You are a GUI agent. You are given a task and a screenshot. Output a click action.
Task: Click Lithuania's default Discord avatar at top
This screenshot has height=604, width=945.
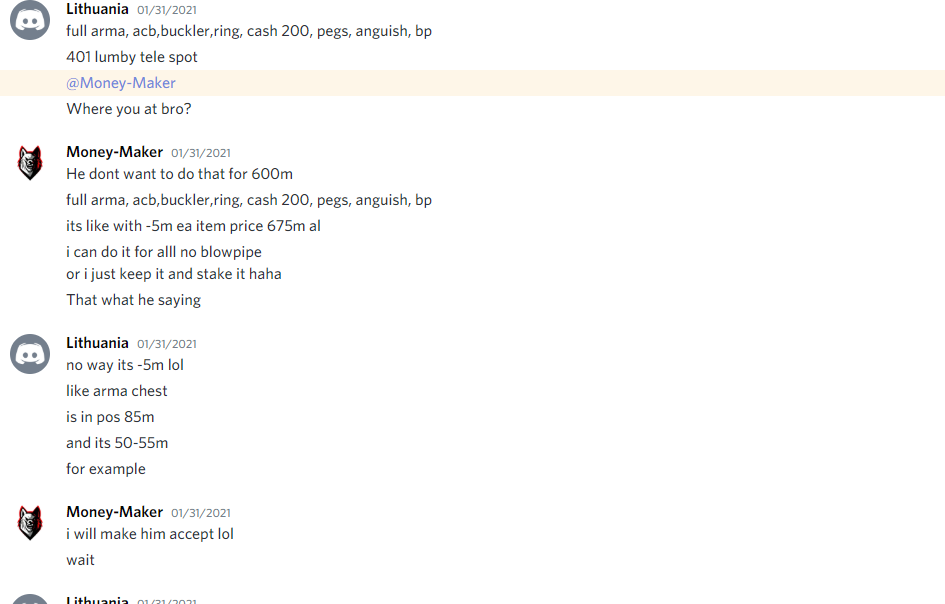(x=30, y=20)
